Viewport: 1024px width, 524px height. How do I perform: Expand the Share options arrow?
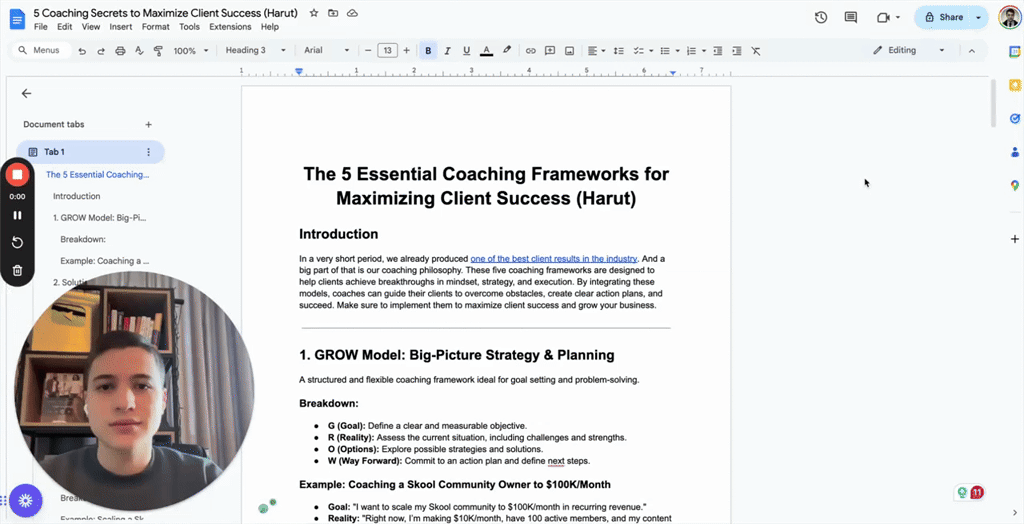(x=978, y=18)
